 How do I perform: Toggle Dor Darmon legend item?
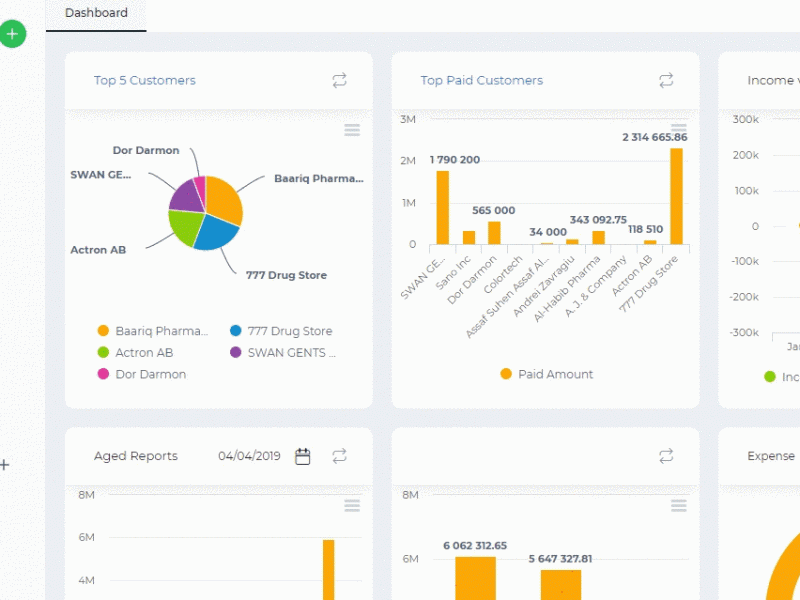pyautogui.click(x=142, y=374)
